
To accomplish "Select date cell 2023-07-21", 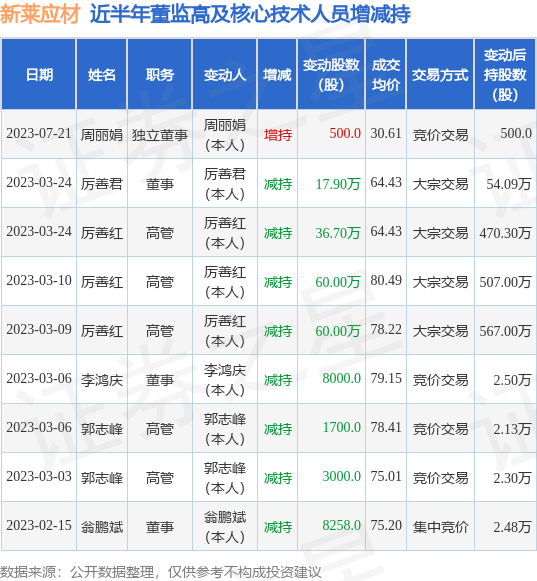I will (39, 133).
